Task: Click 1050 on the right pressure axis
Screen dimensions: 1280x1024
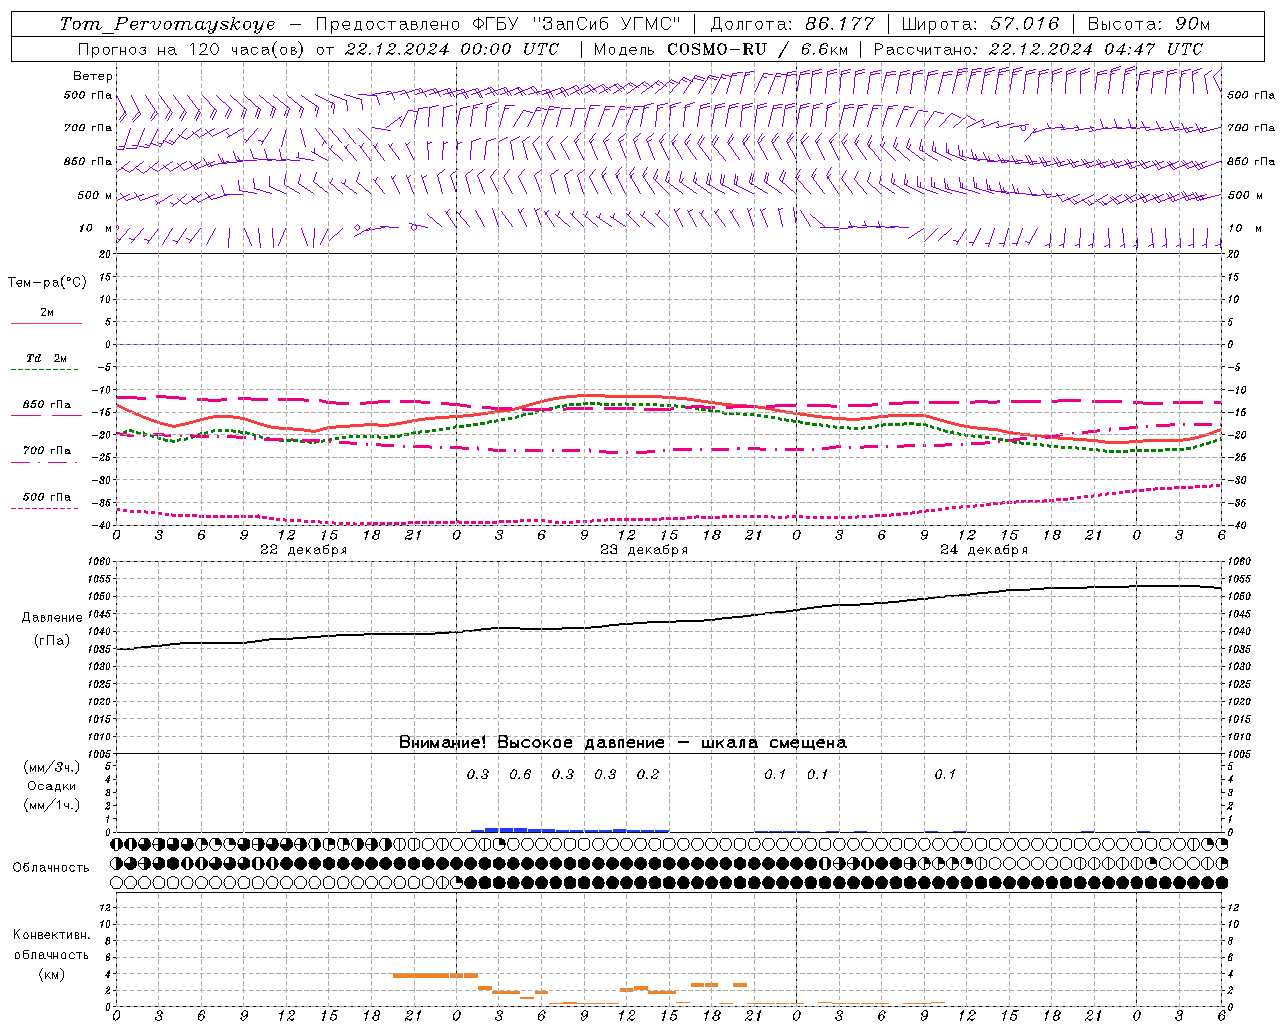Action: pyautogui.click(x=1238, y=596)
